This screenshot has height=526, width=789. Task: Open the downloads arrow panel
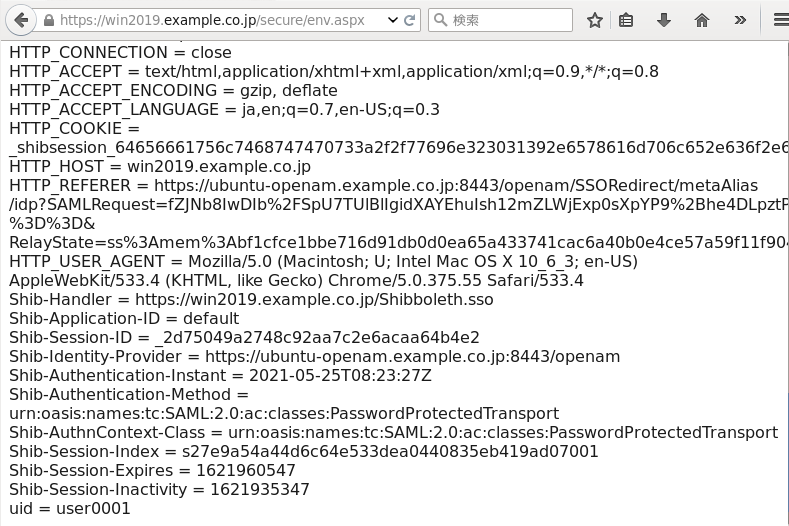pyautogui.click(x=664, y=20)
